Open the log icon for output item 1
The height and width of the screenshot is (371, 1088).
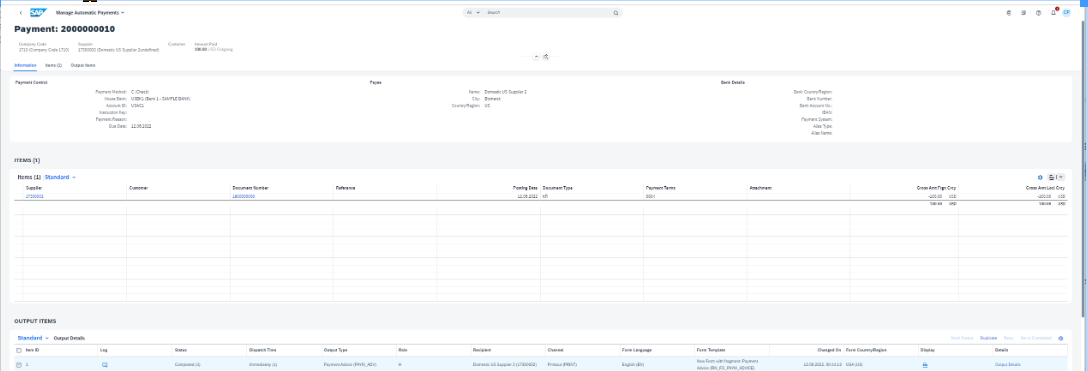tap(105, 364)
